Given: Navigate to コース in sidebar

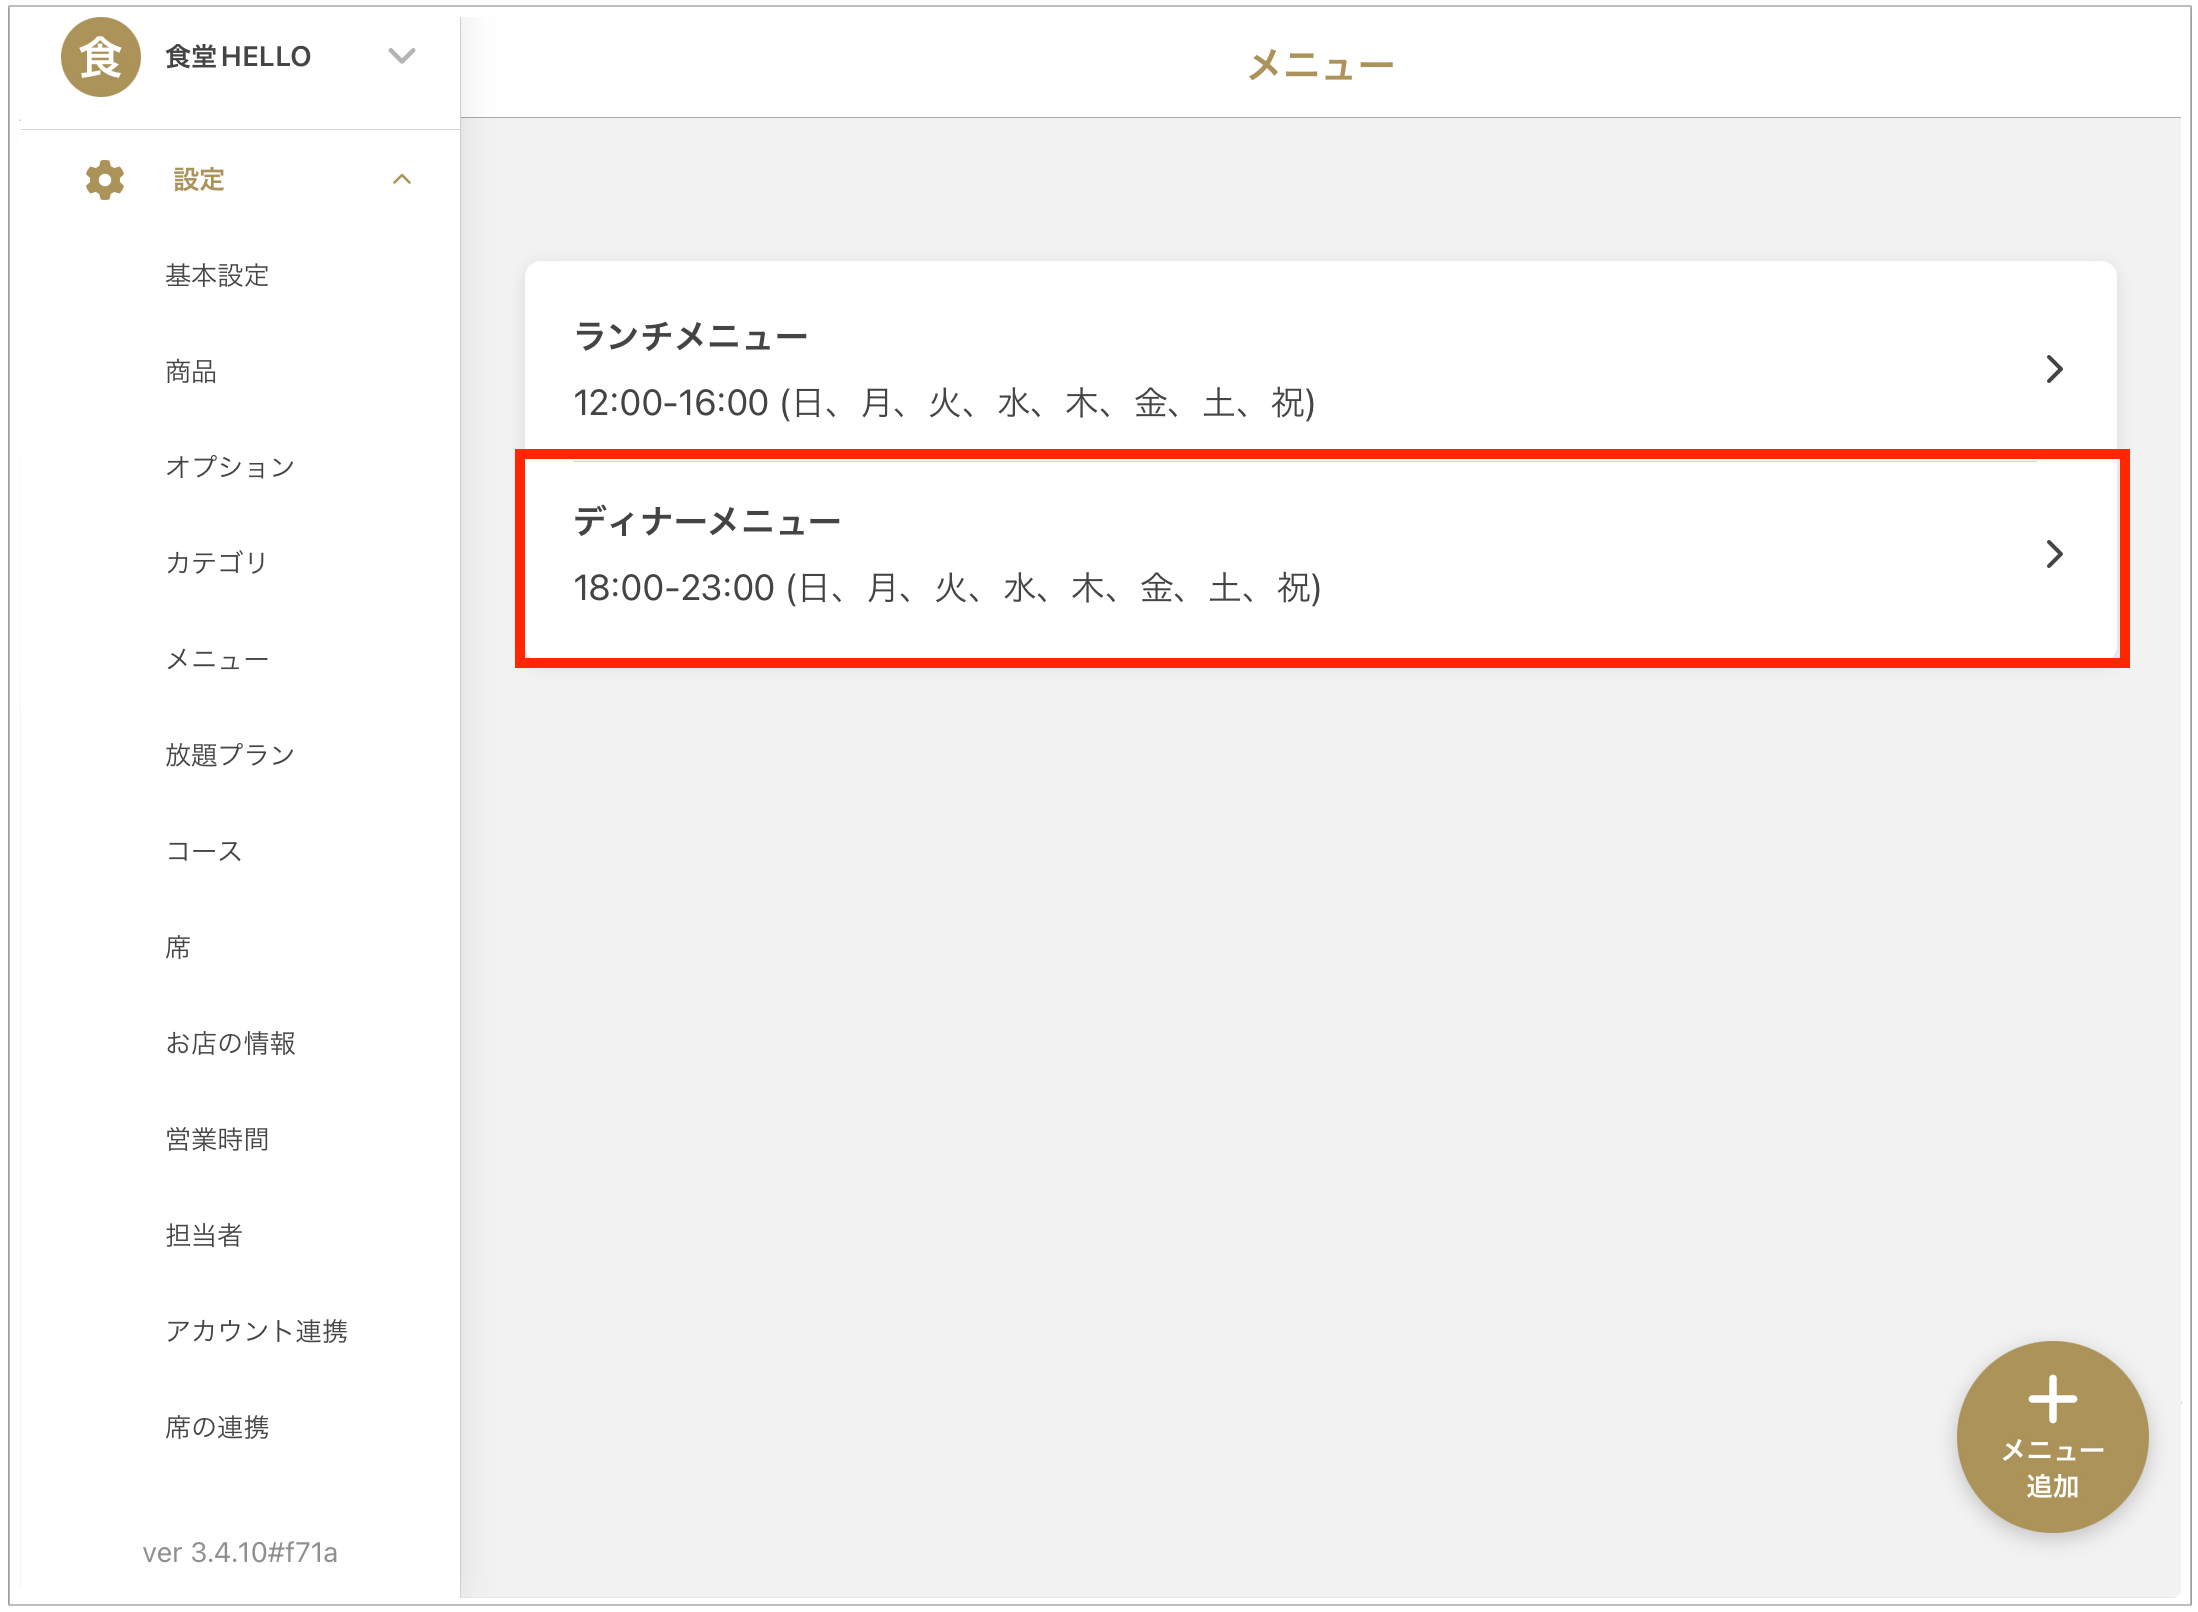Looking at the screenshot, I should coord(204,851).
